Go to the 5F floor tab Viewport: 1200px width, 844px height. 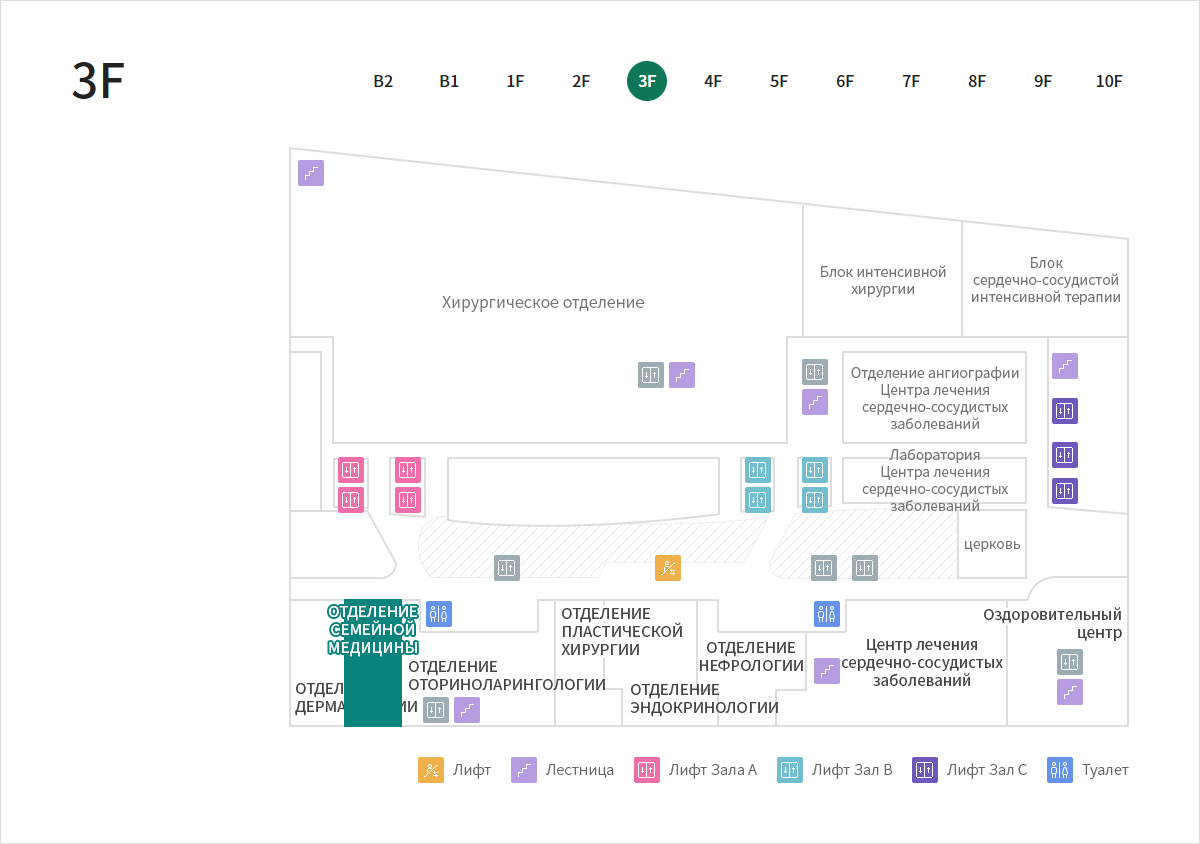[x=779, y=81]
